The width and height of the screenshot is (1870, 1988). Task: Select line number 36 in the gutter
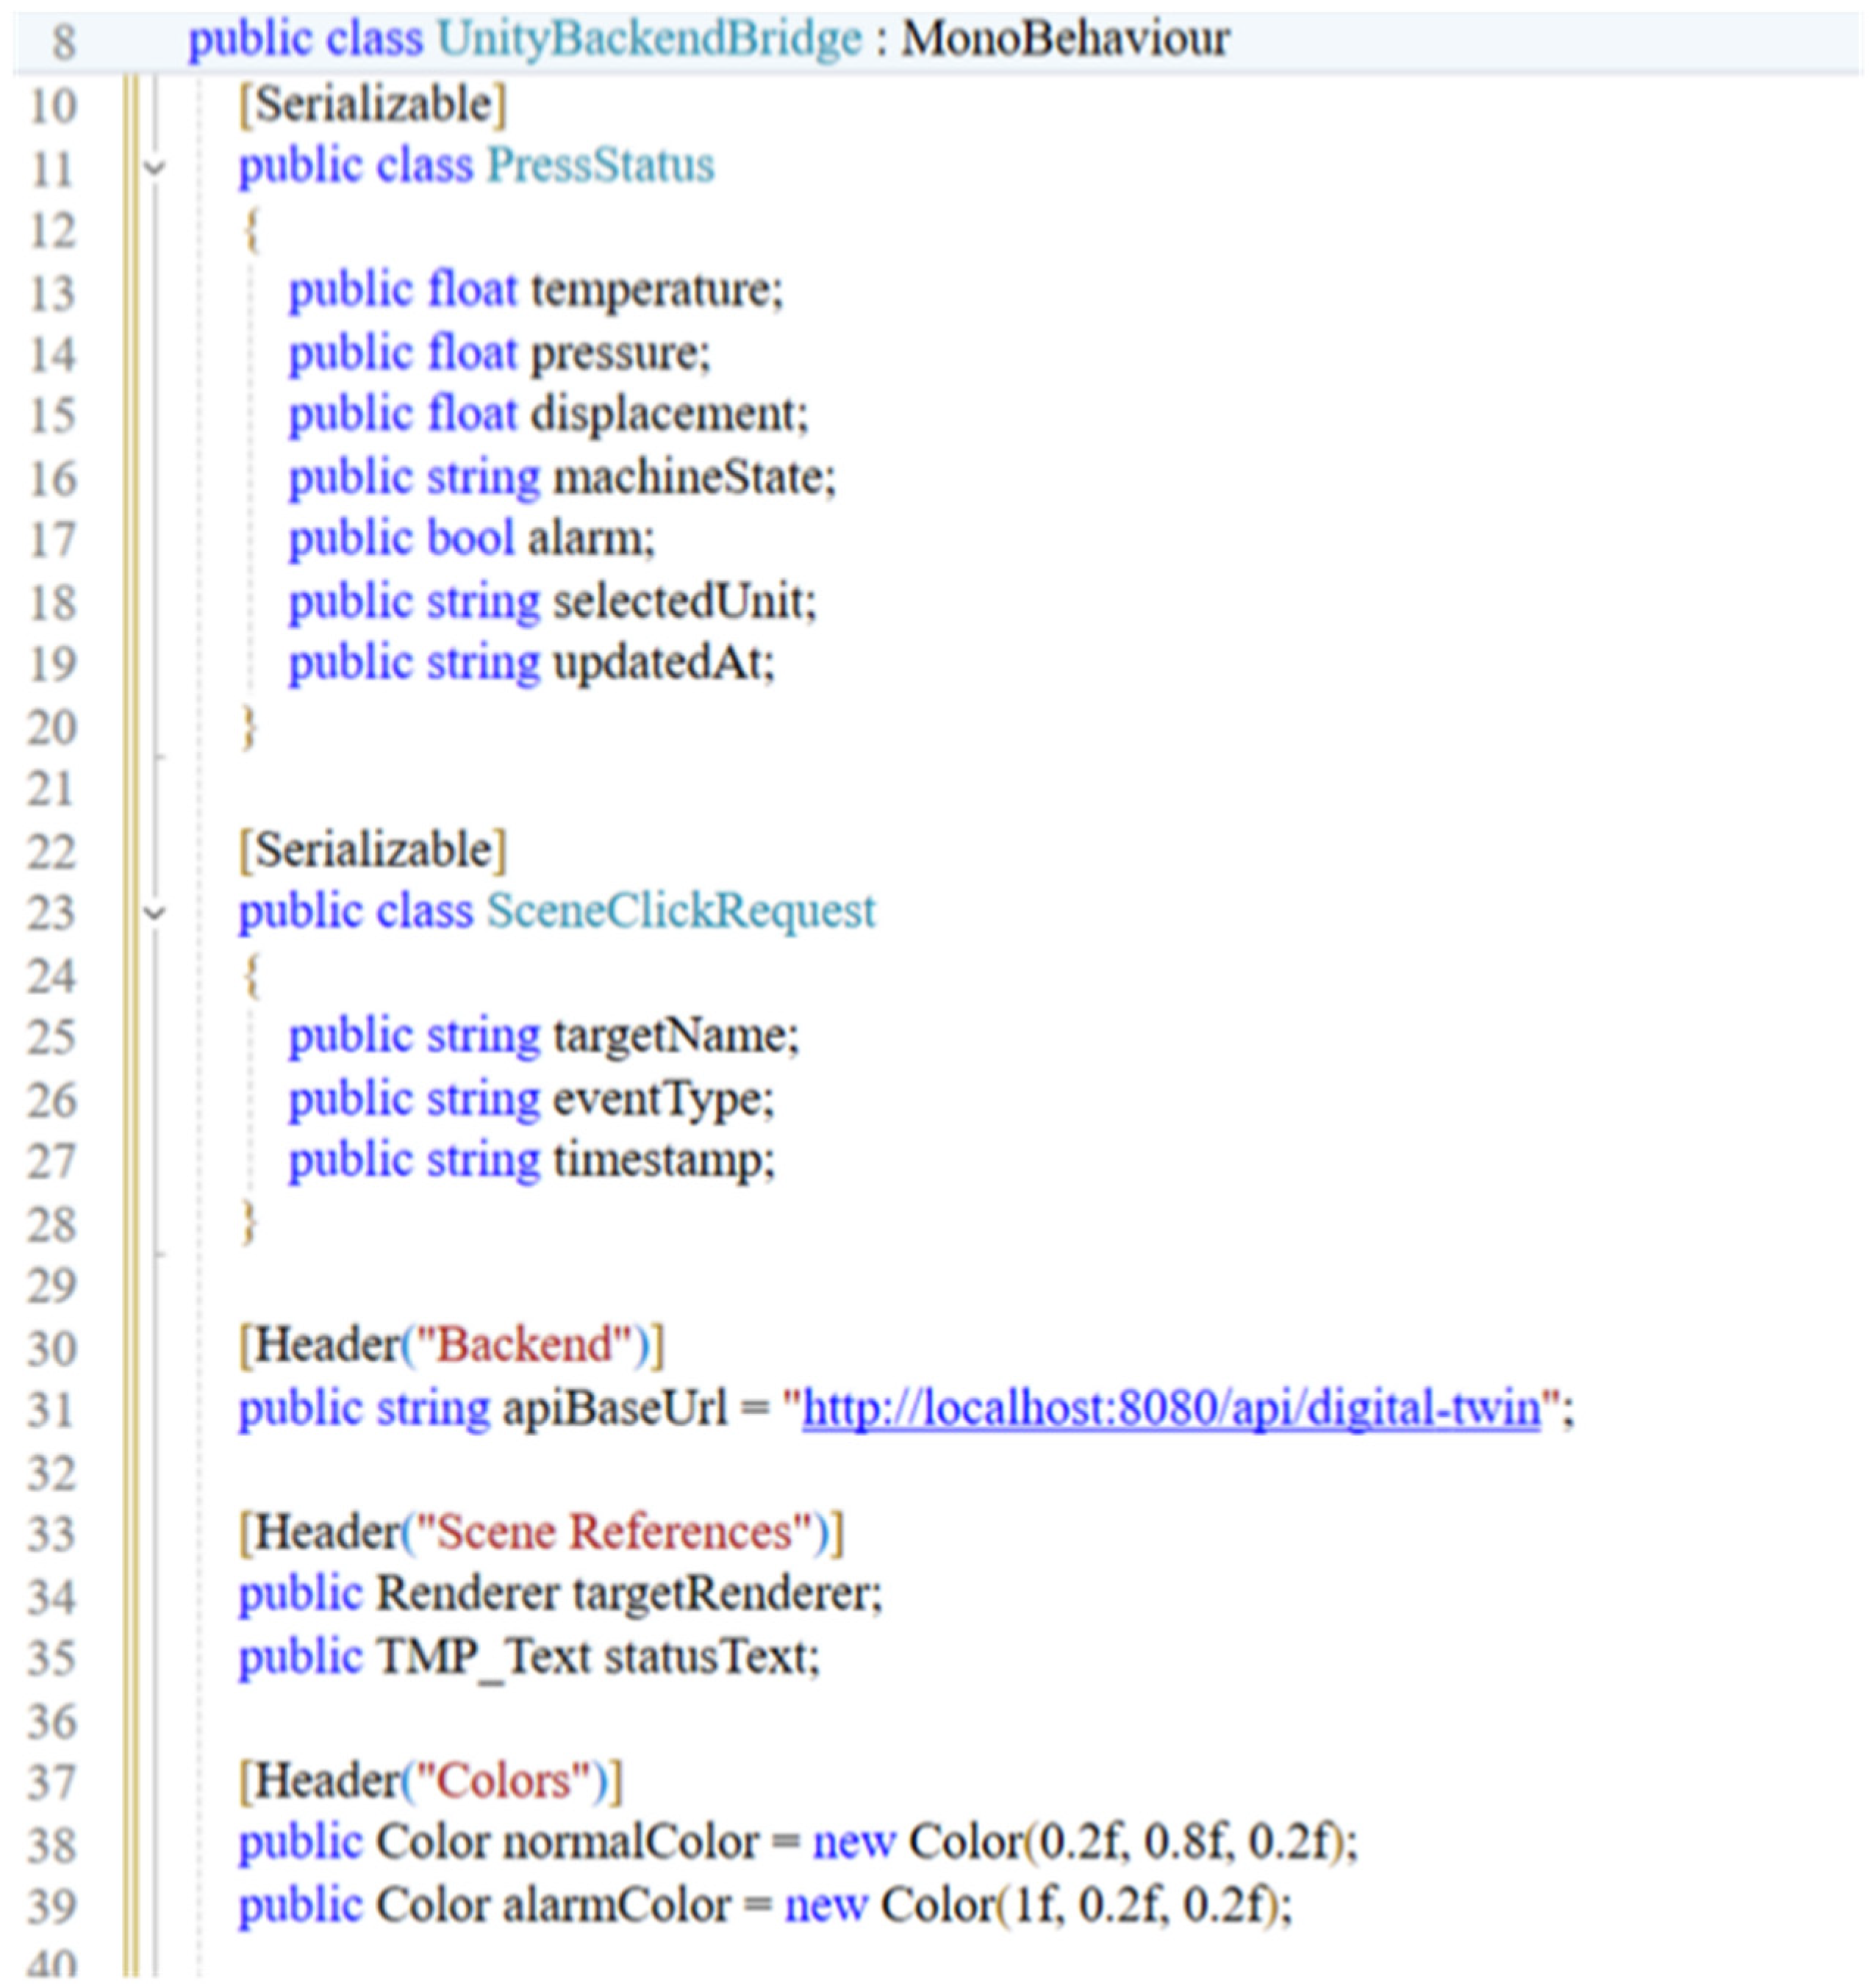(52, 1722)
